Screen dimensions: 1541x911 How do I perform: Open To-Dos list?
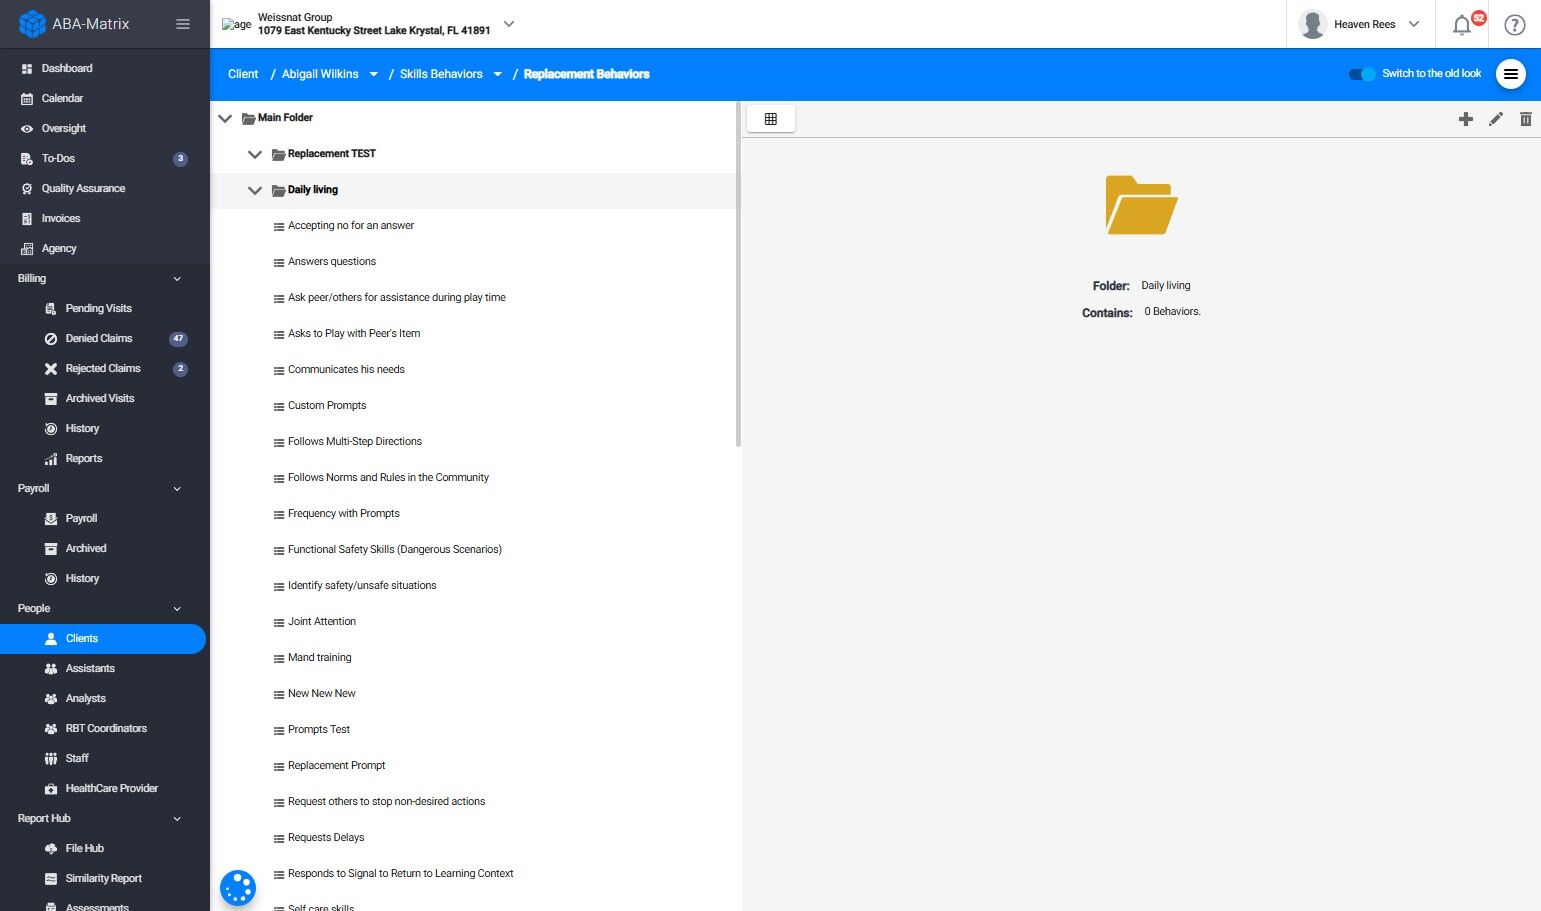point(58,158)
